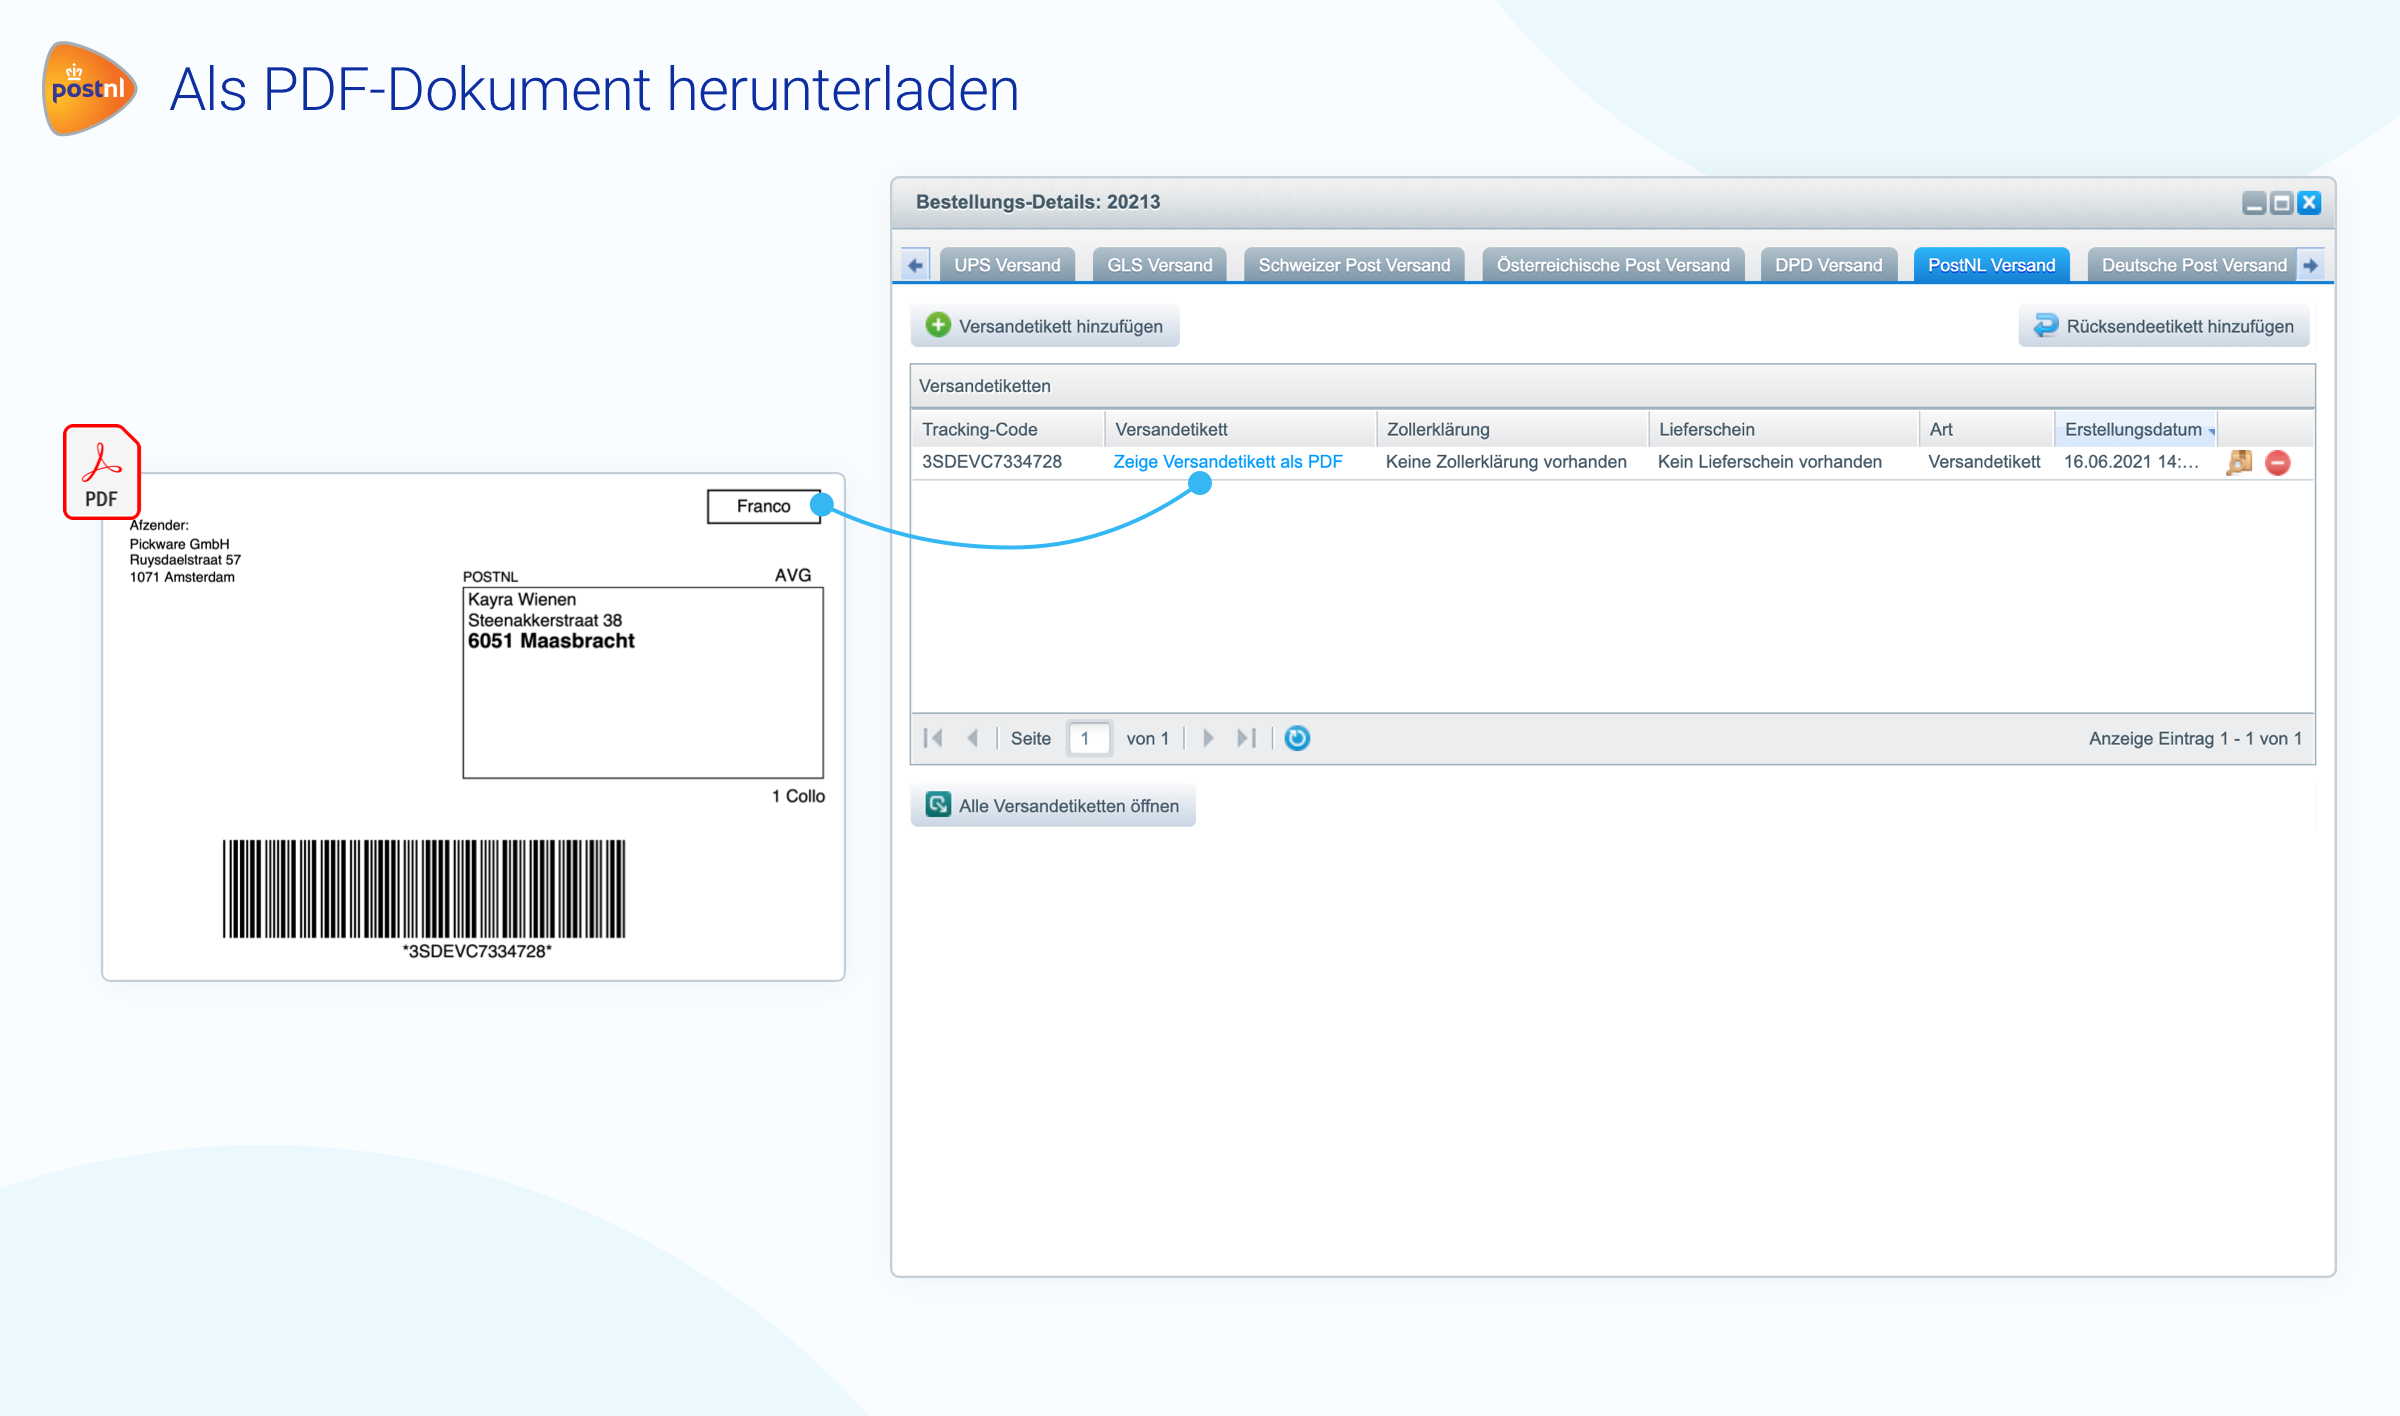Sort by Zollerklärung column header
The height and width of the screenshot is (1416, 2400).
click(x=1512, y=429)
